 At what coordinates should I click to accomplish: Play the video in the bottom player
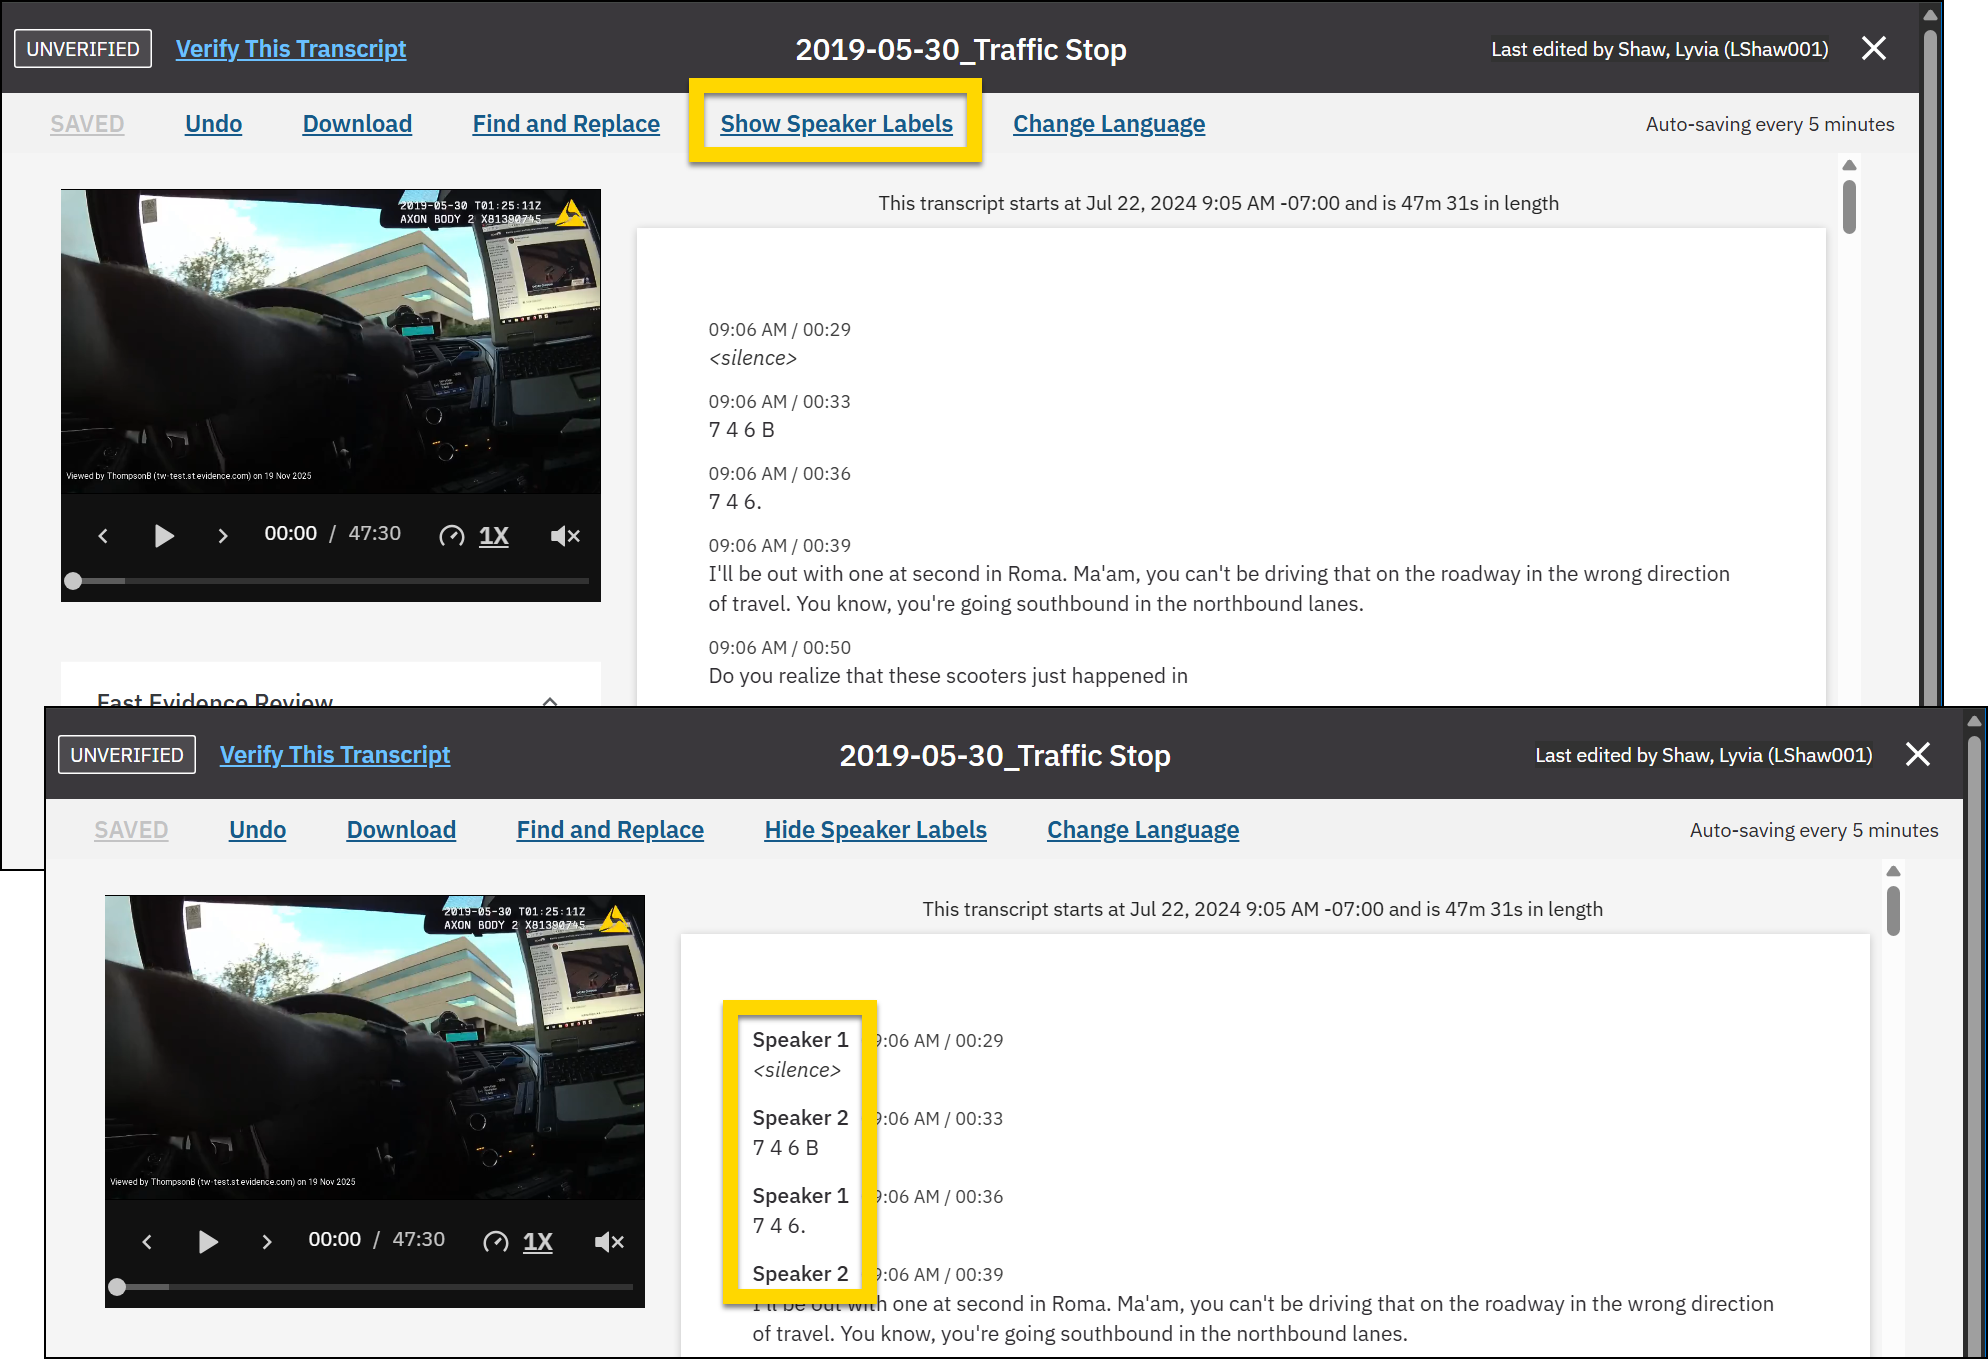pos(208,1242)
